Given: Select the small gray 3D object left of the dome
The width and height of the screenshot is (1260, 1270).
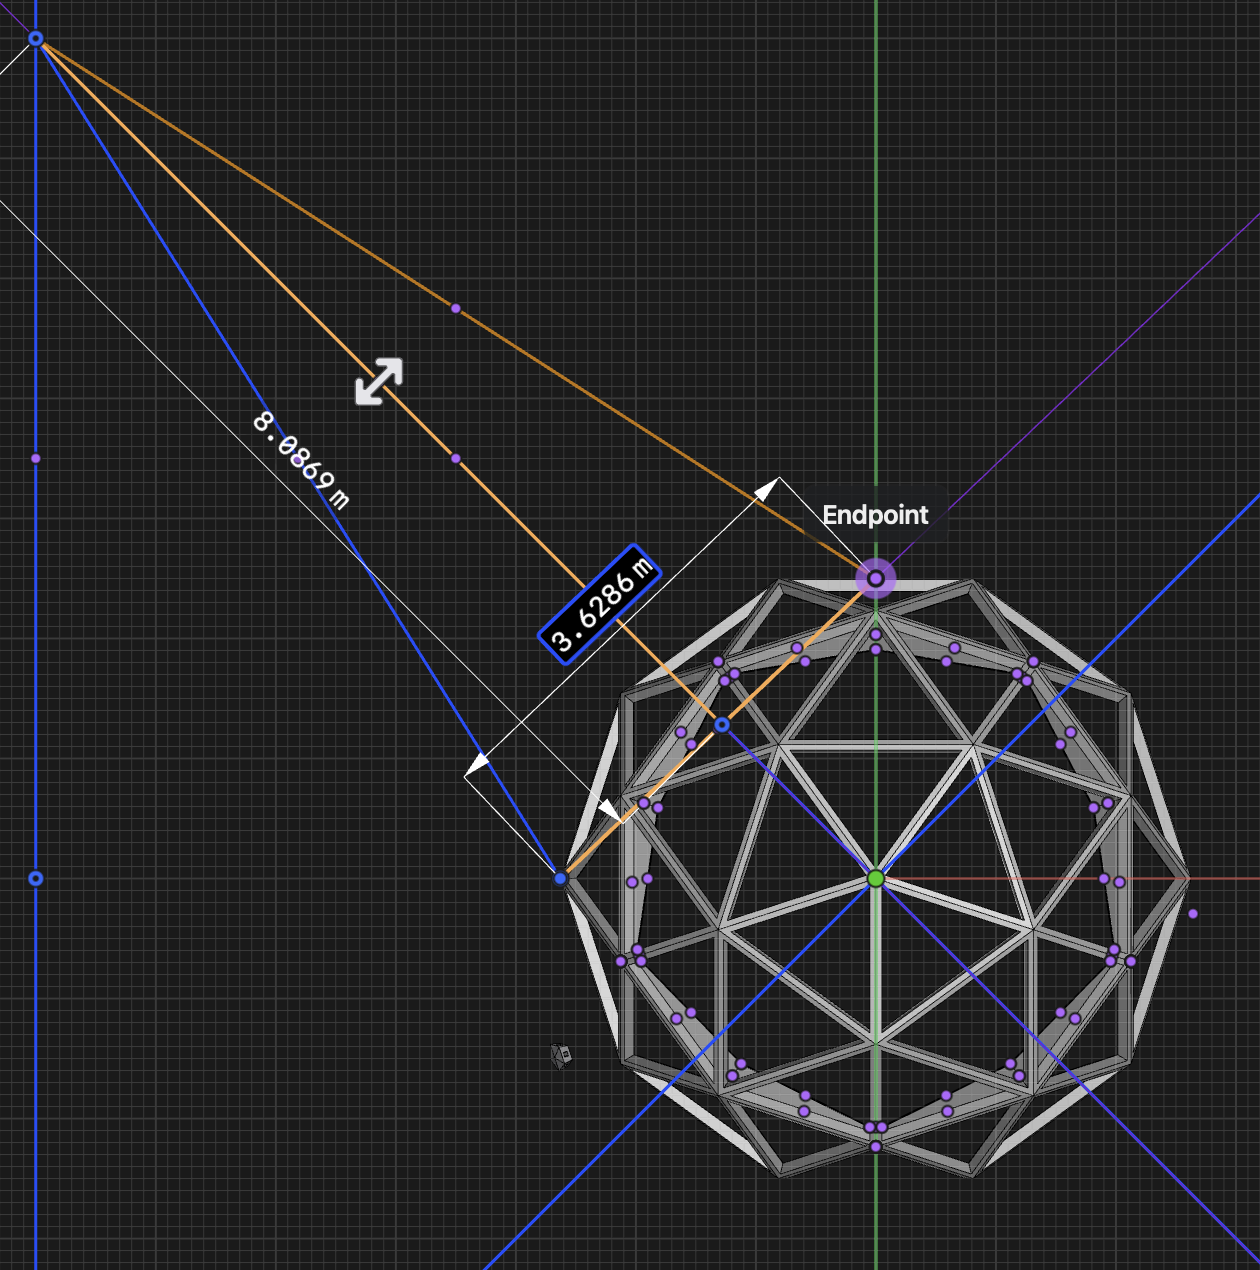Looking at the screenshot, I should [x=562, y=1055].
